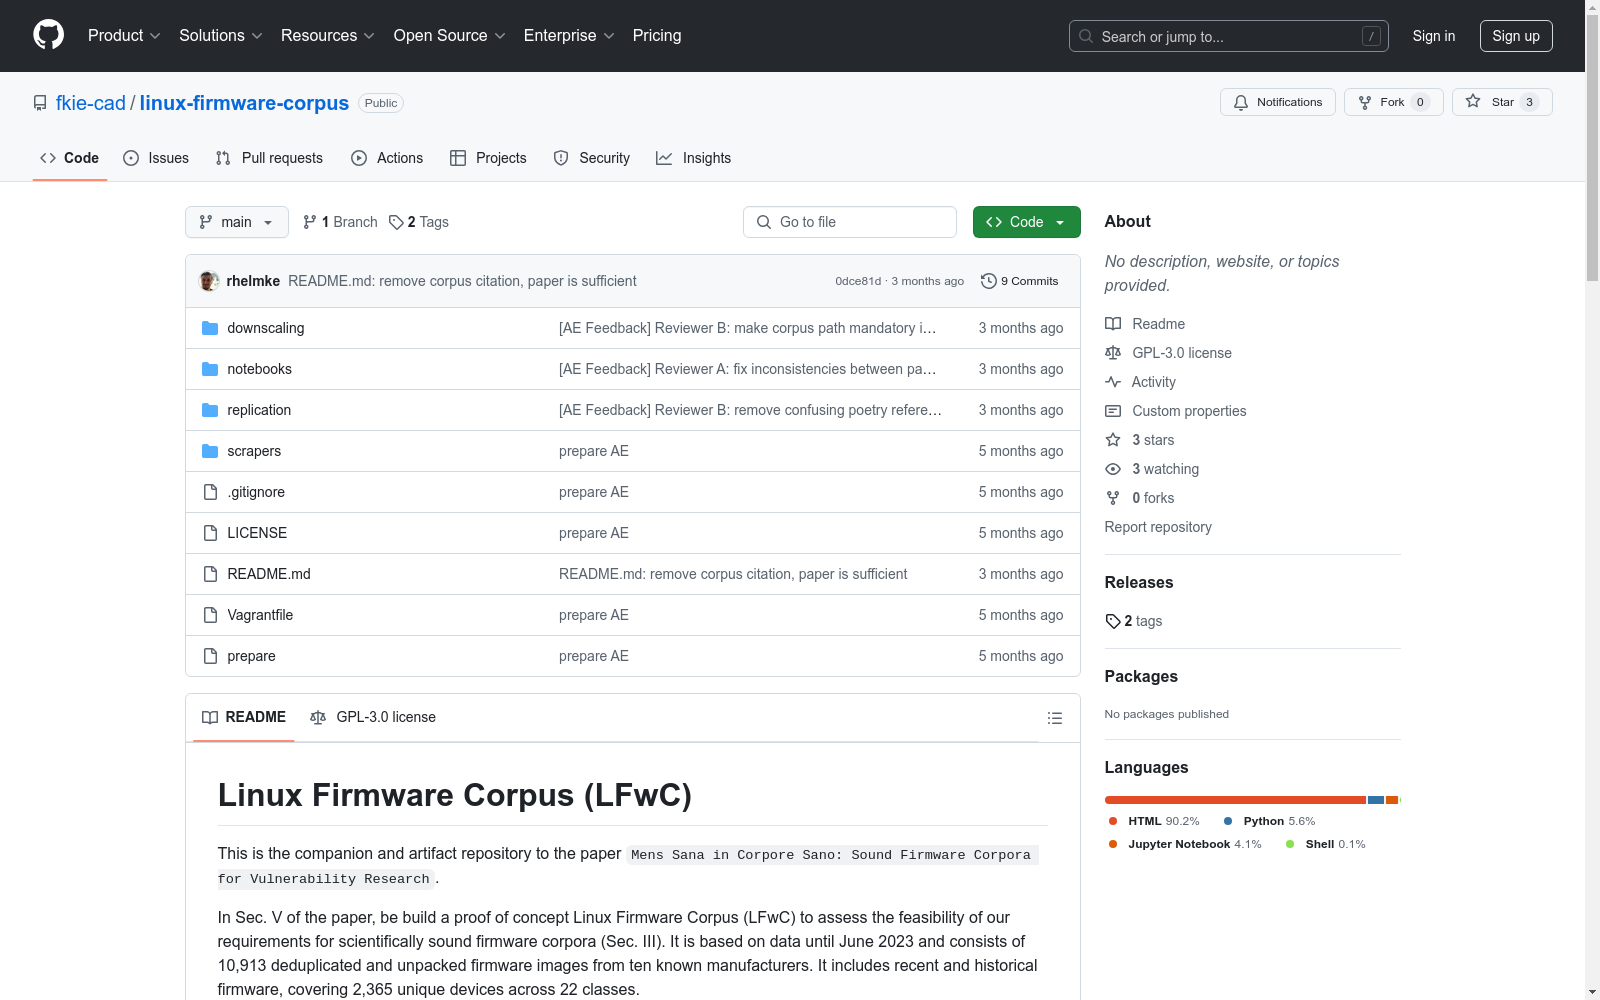Screen dimensions: 1600x1000
Task: Open the fkie-cad organization link
Action: 91,103
